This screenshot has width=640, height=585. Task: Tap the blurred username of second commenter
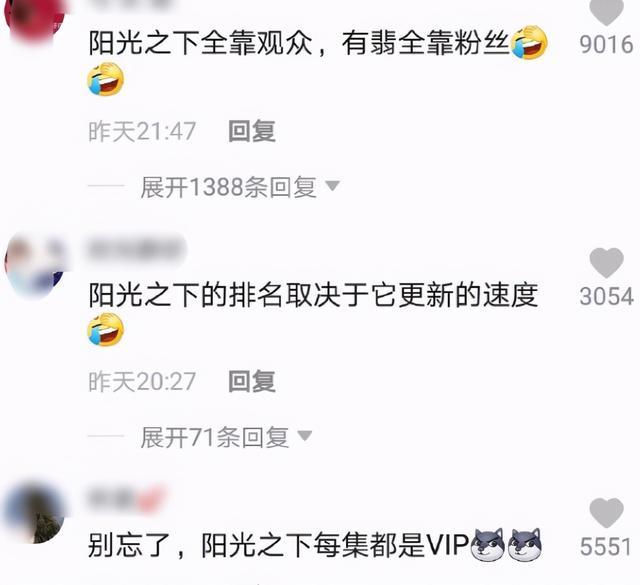coord(136,249)
